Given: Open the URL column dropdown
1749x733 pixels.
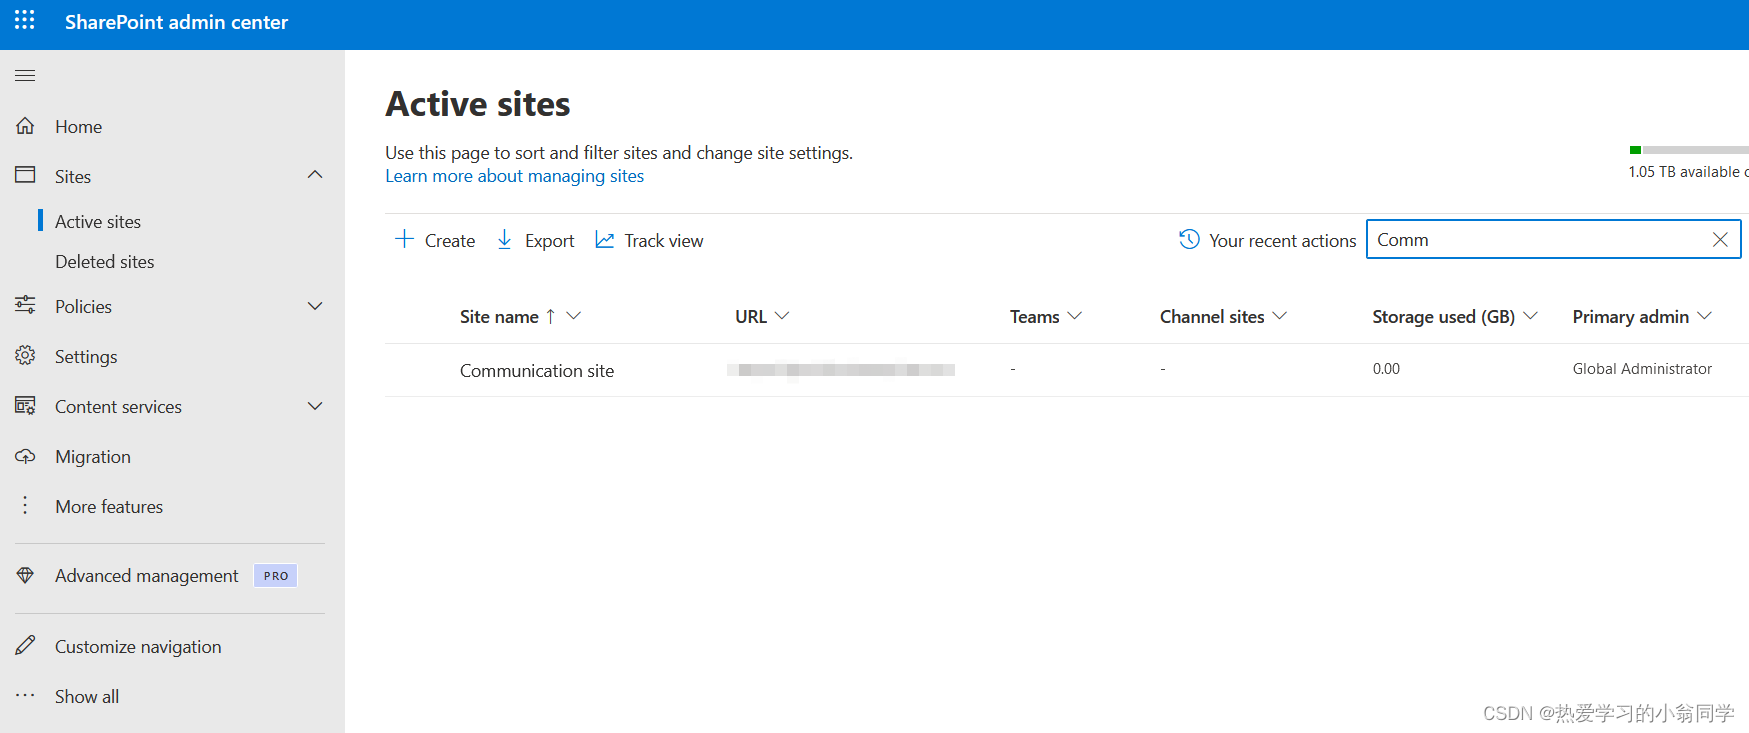Looking at the screenshot, I should 782,316.
